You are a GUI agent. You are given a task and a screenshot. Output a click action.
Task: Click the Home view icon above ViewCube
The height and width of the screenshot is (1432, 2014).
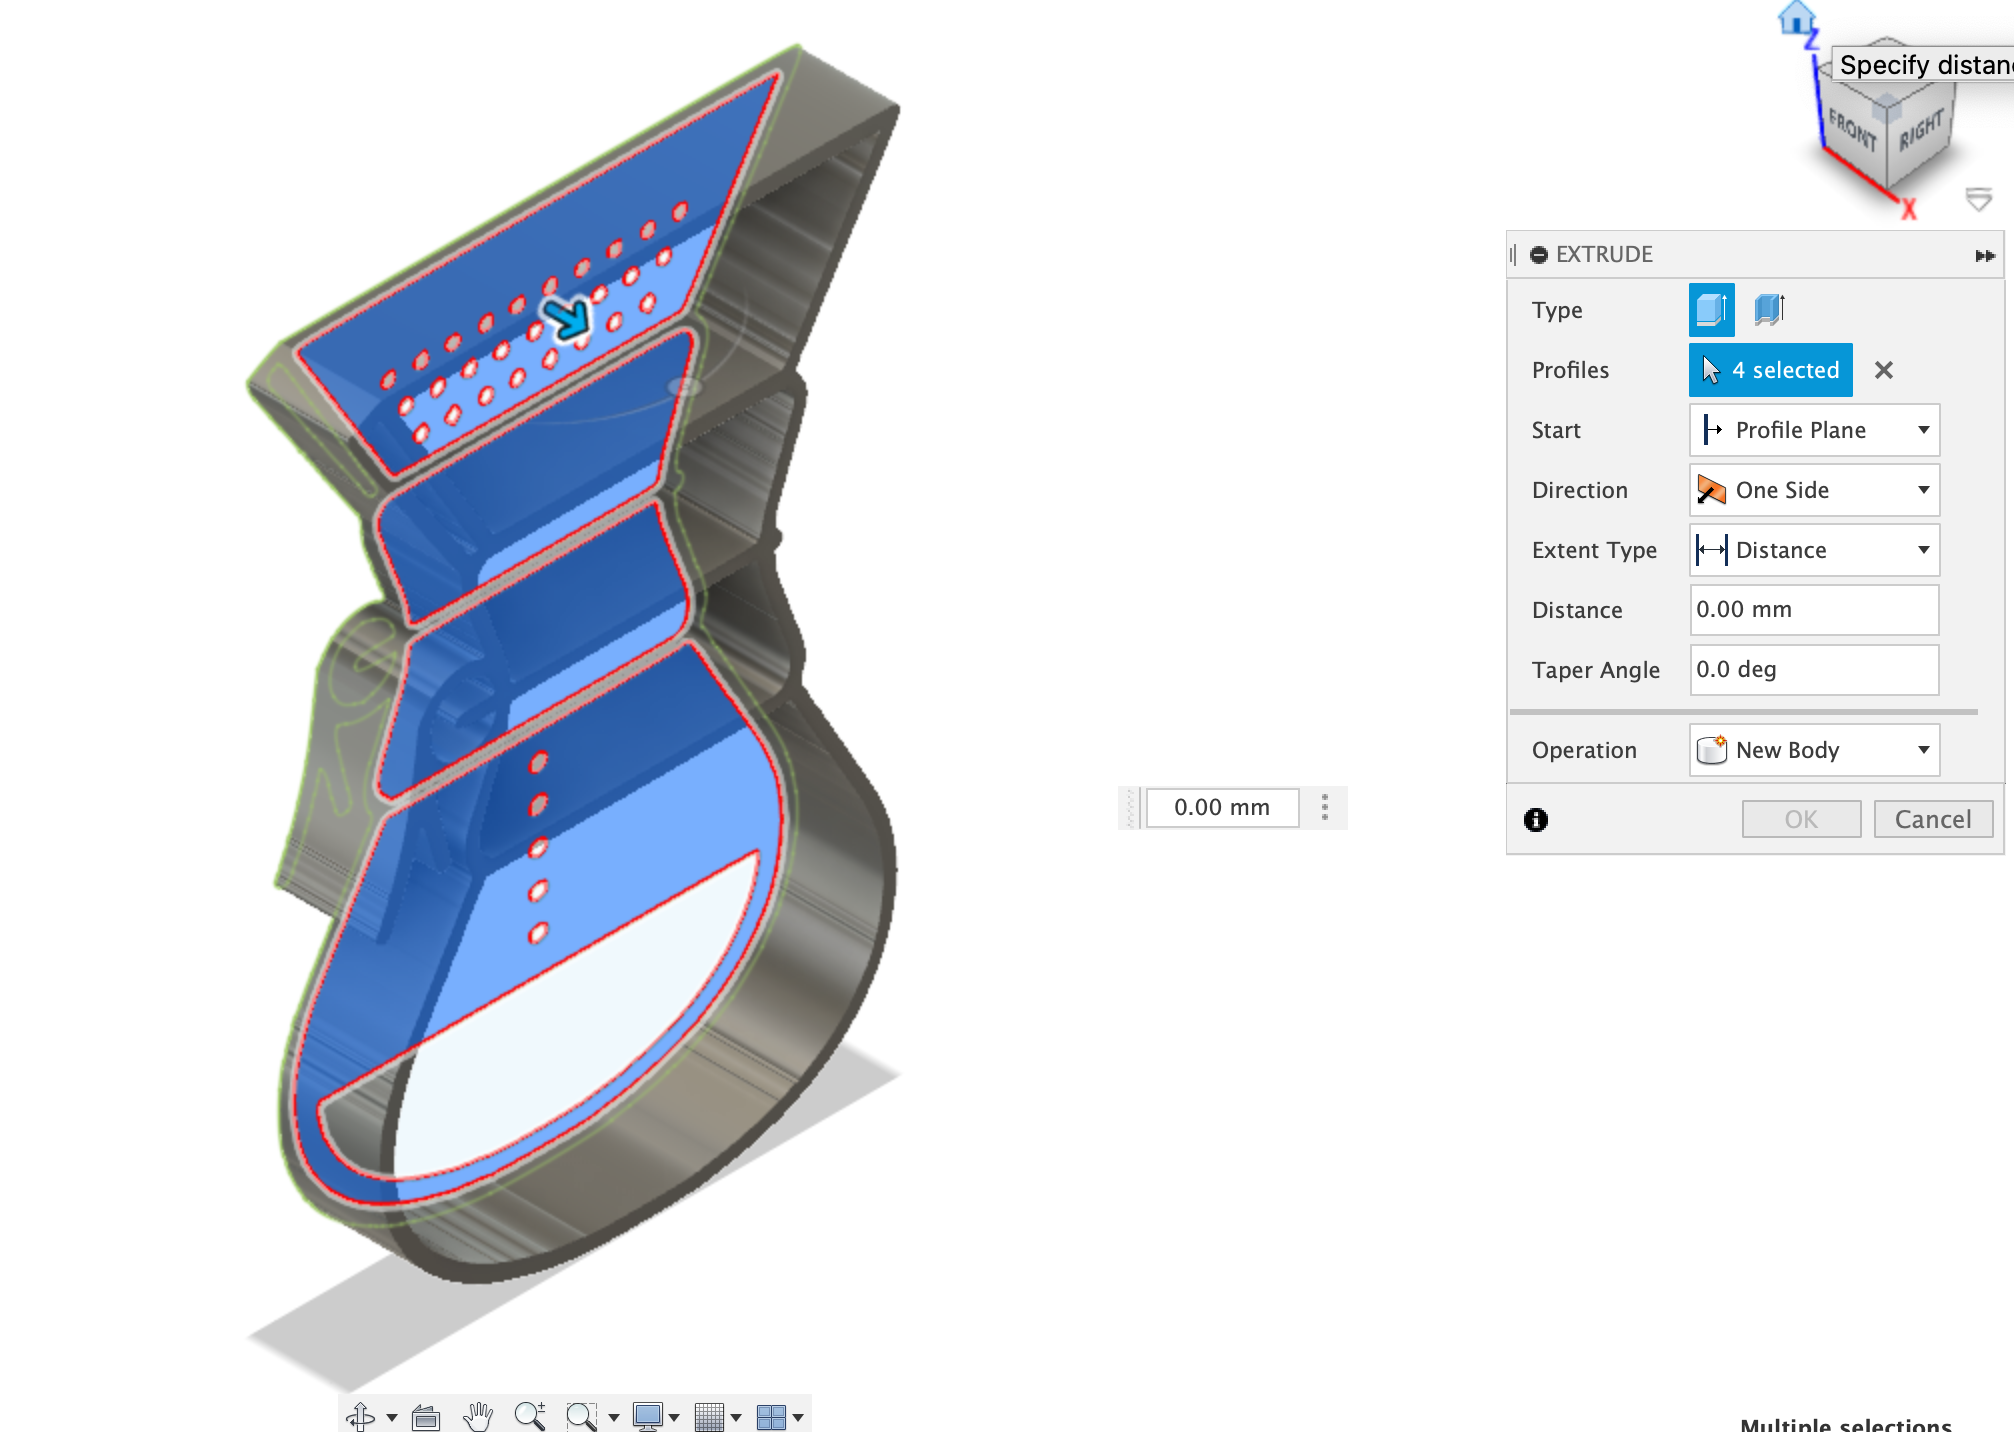pyautogui.click(x=1796, y=17)
